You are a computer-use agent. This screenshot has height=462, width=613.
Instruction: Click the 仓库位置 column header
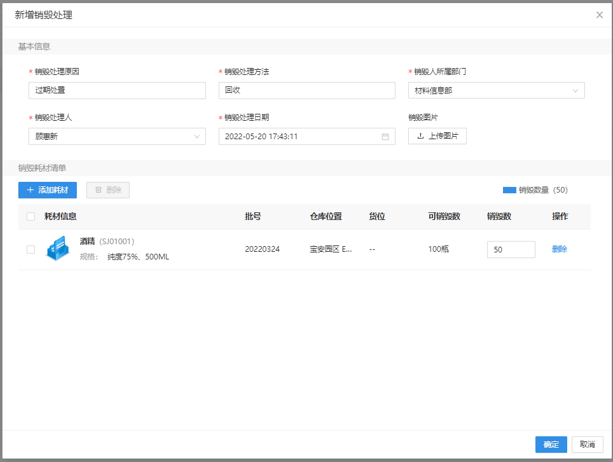pyautogui.click(x=326, y=217)
